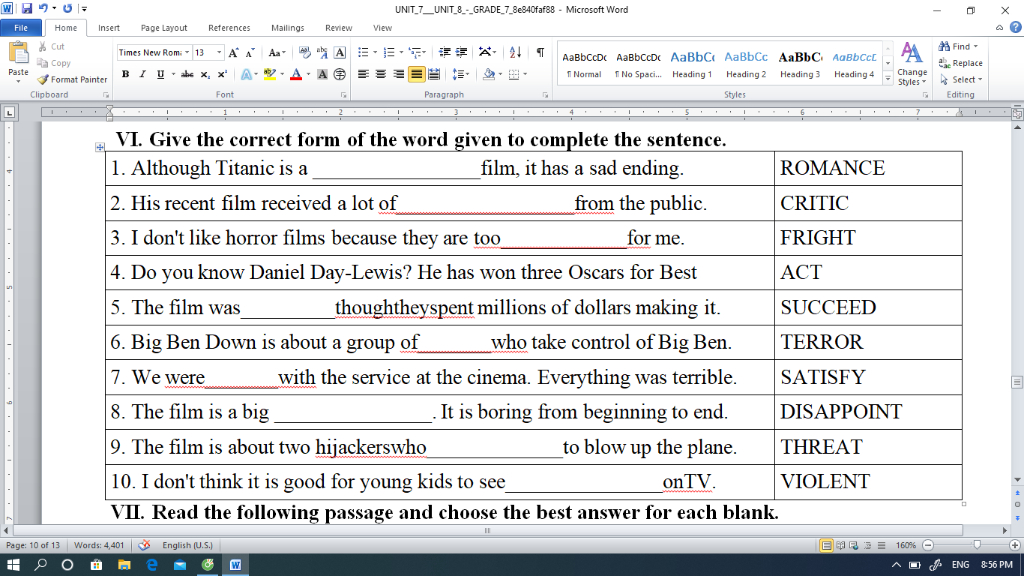Open Change Case dropdown
The width and height of the screenshot is (1024, 576).
[277, 53]
